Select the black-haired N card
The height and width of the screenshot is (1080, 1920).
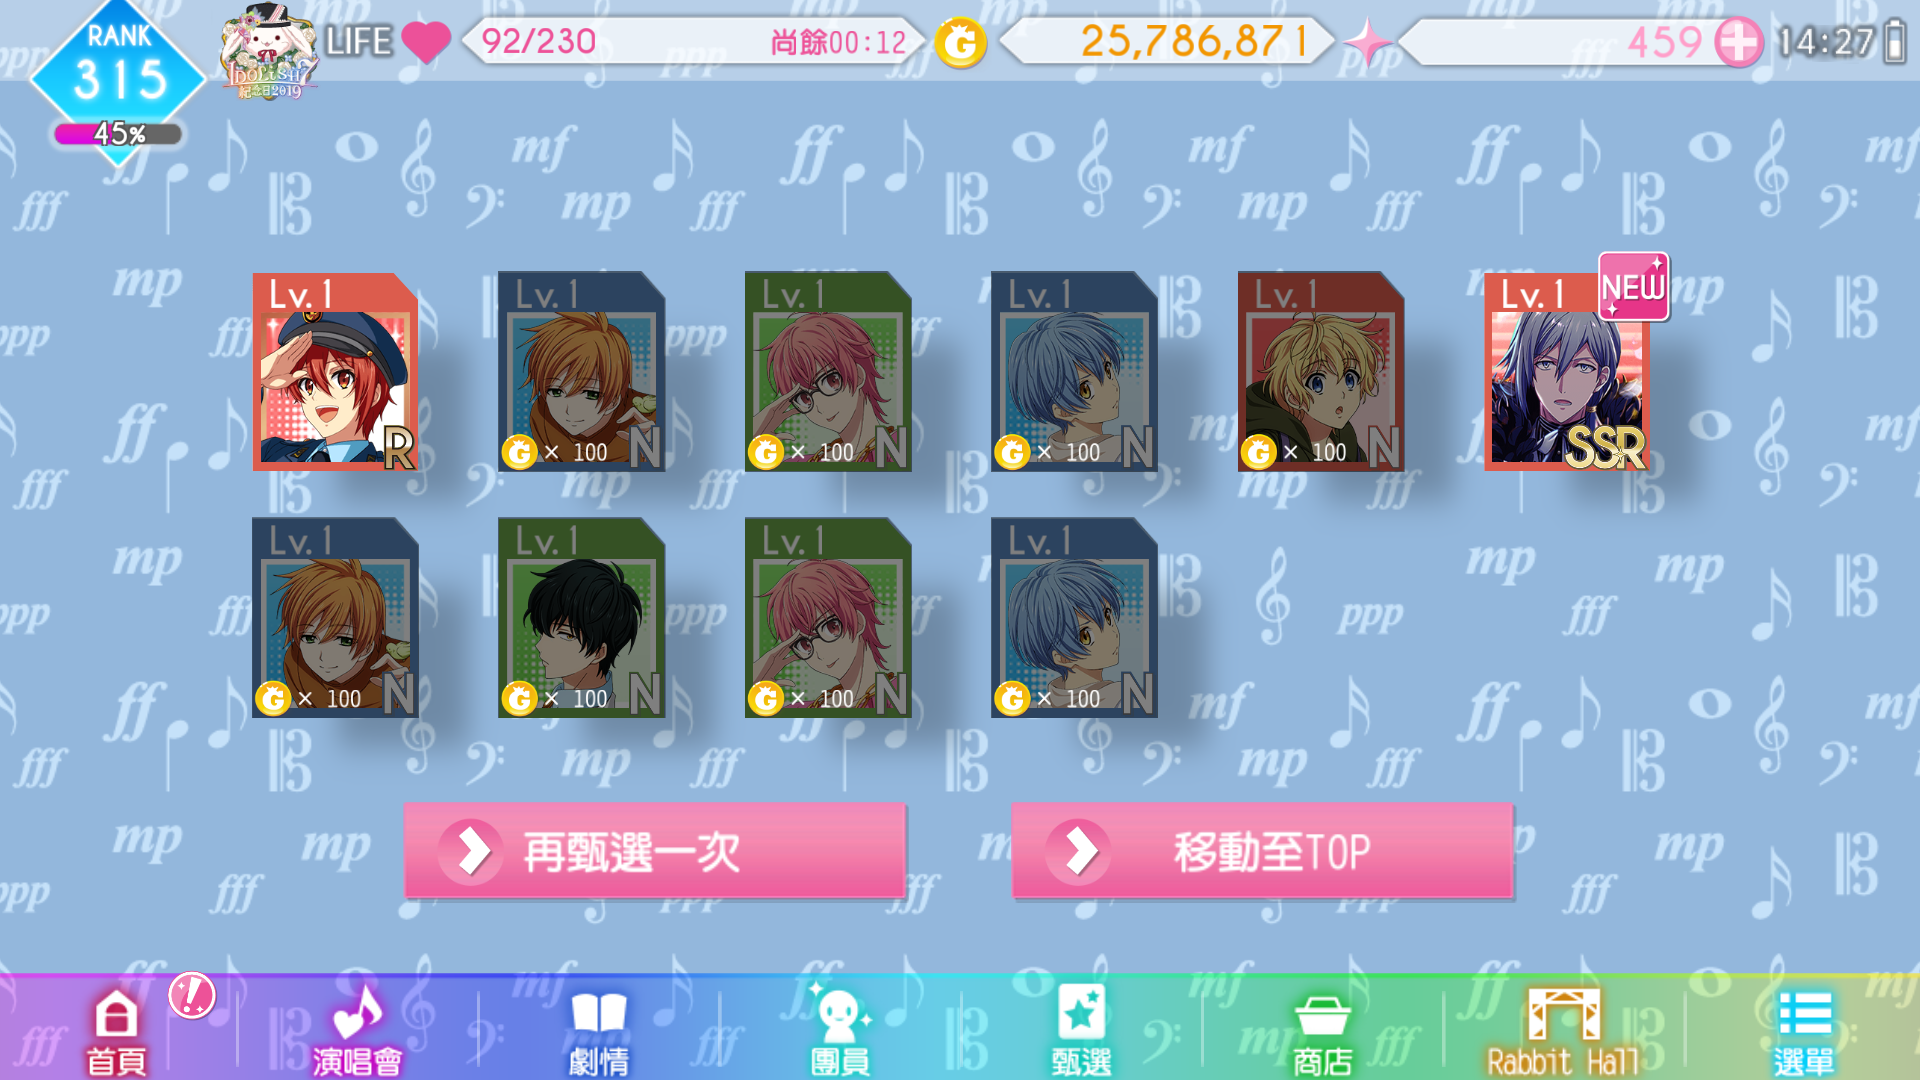click(x=581, y=617)
